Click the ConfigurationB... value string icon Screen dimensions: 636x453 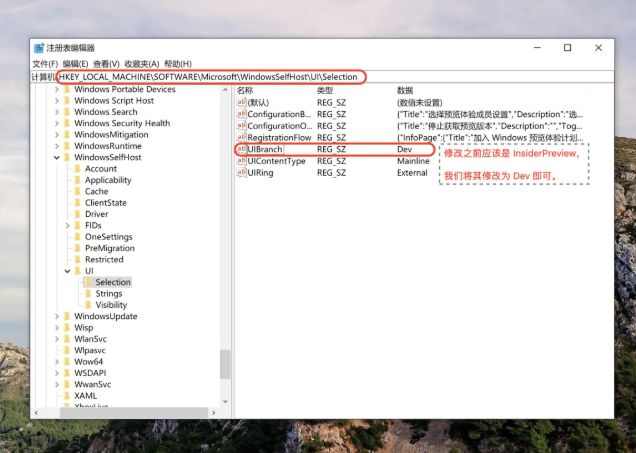(x=241, y=114)
